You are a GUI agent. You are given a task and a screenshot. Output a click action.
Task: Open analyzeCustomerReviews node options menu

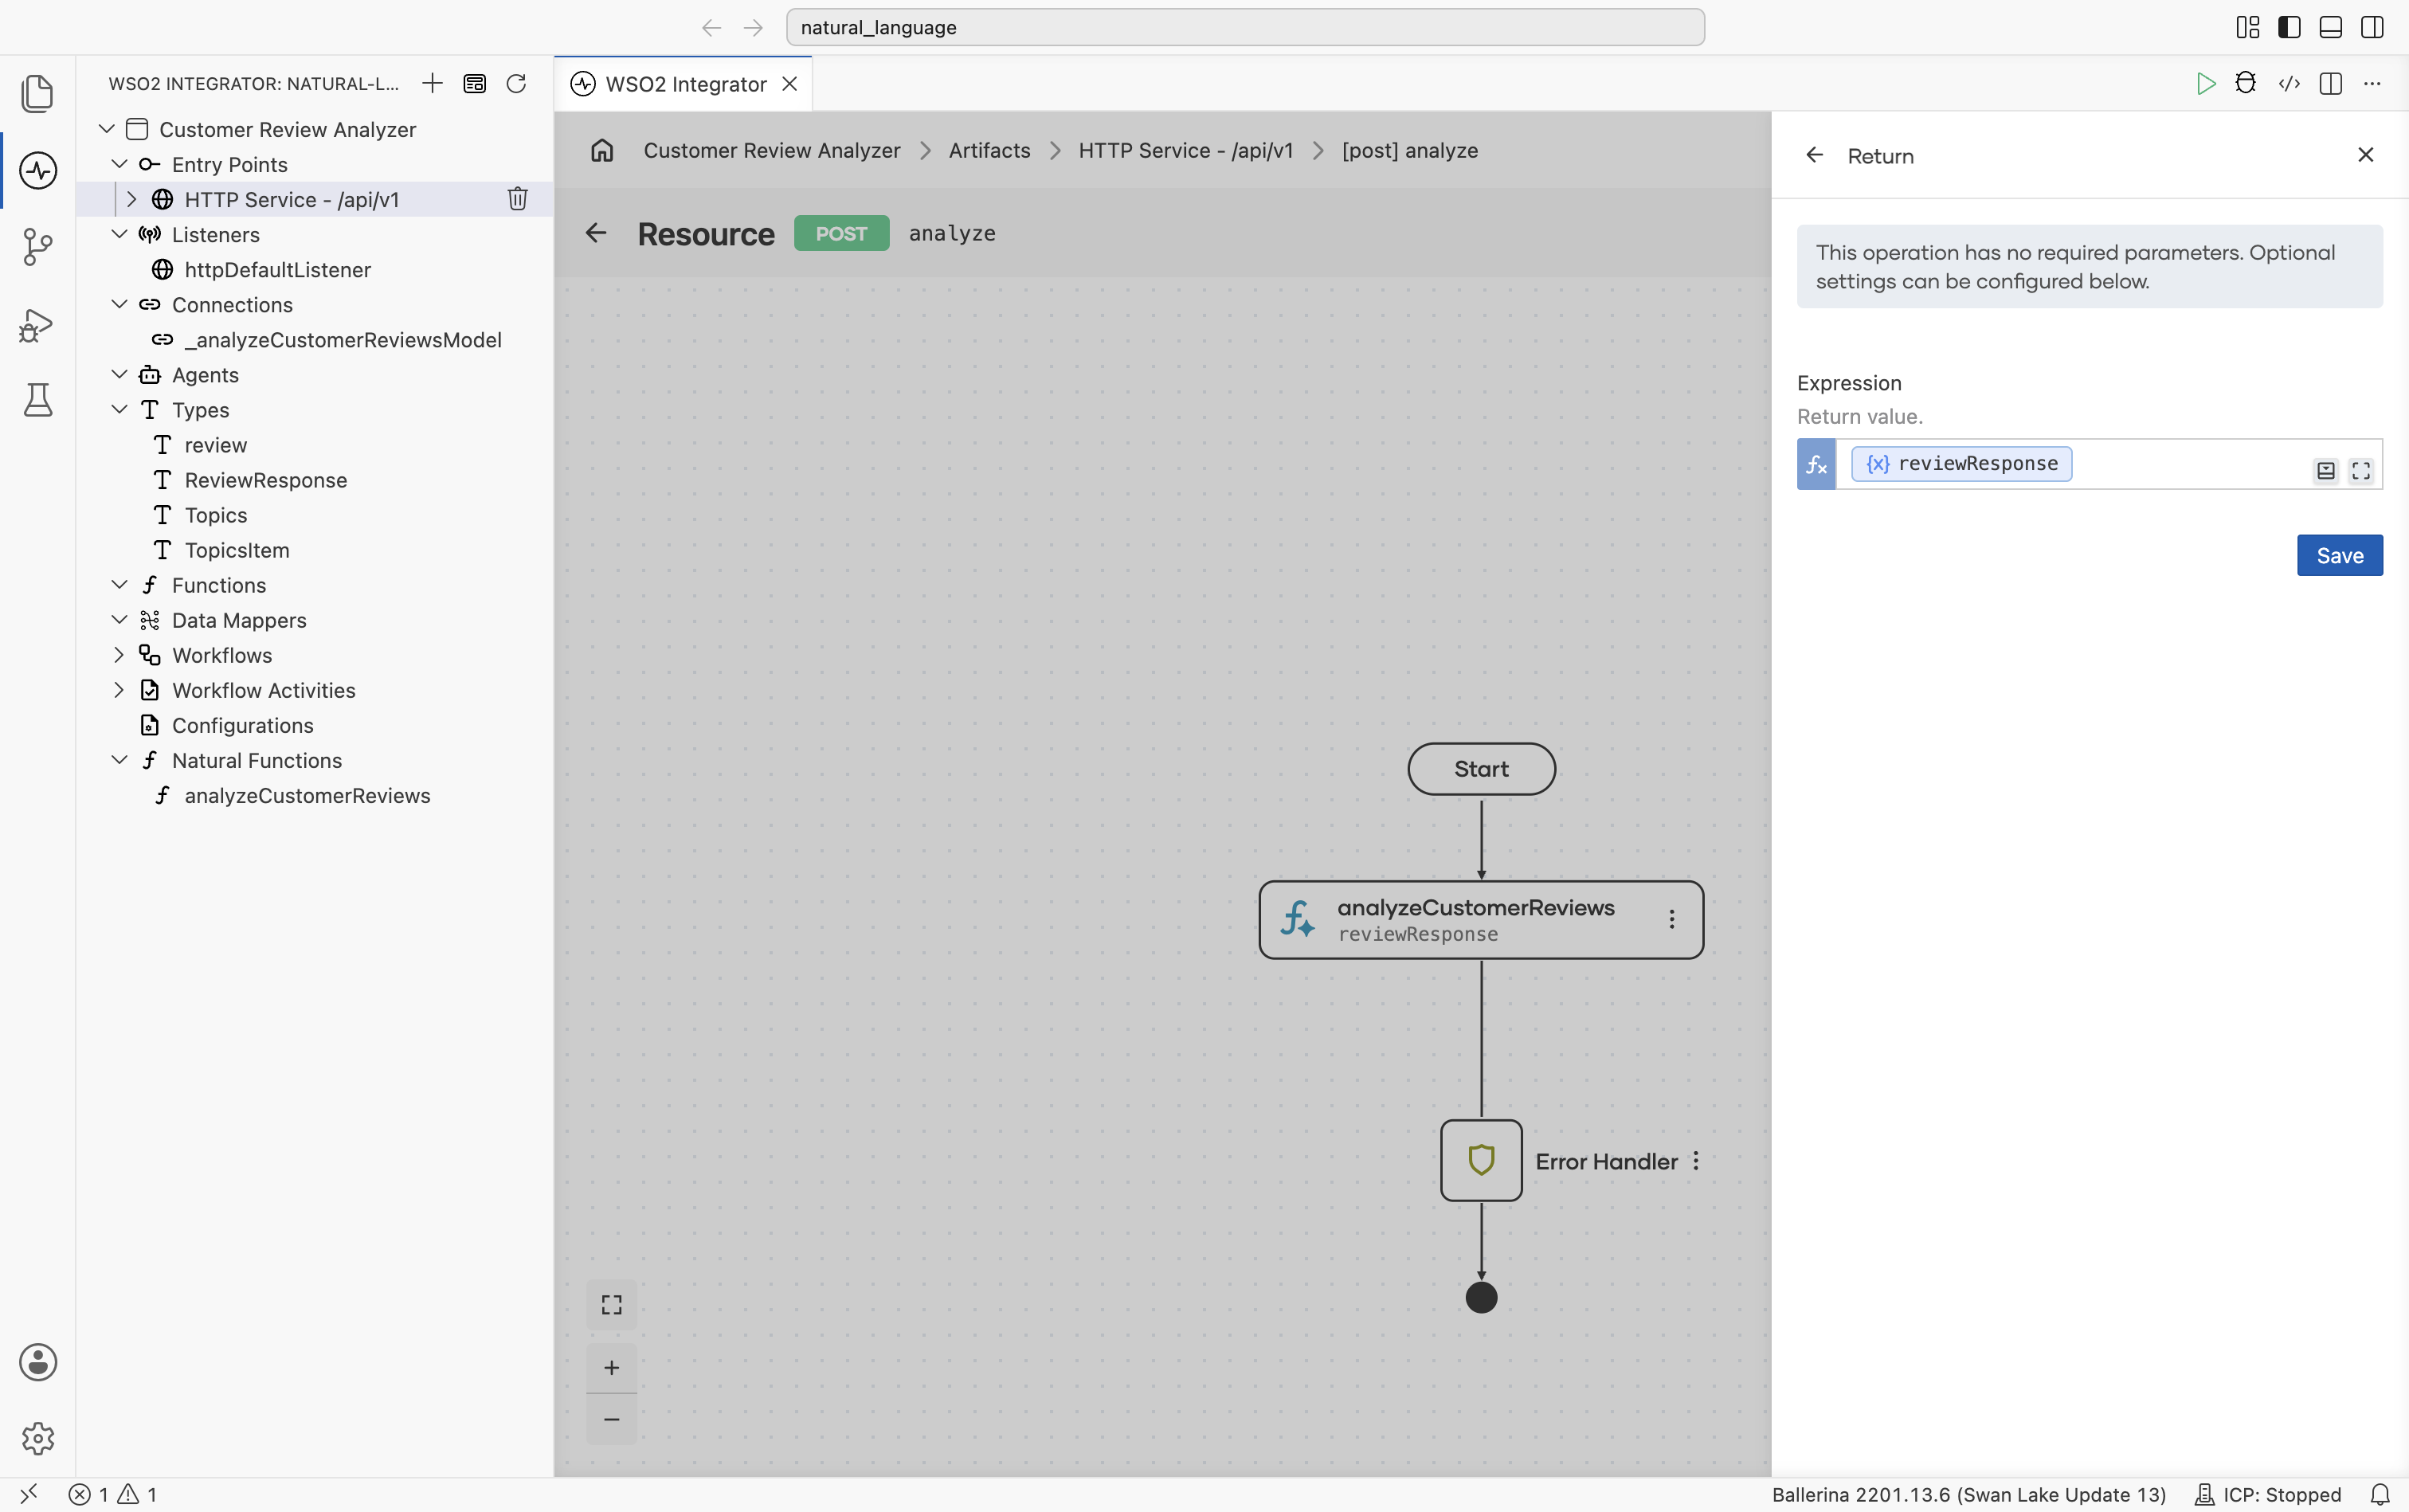pos(1672,919)
